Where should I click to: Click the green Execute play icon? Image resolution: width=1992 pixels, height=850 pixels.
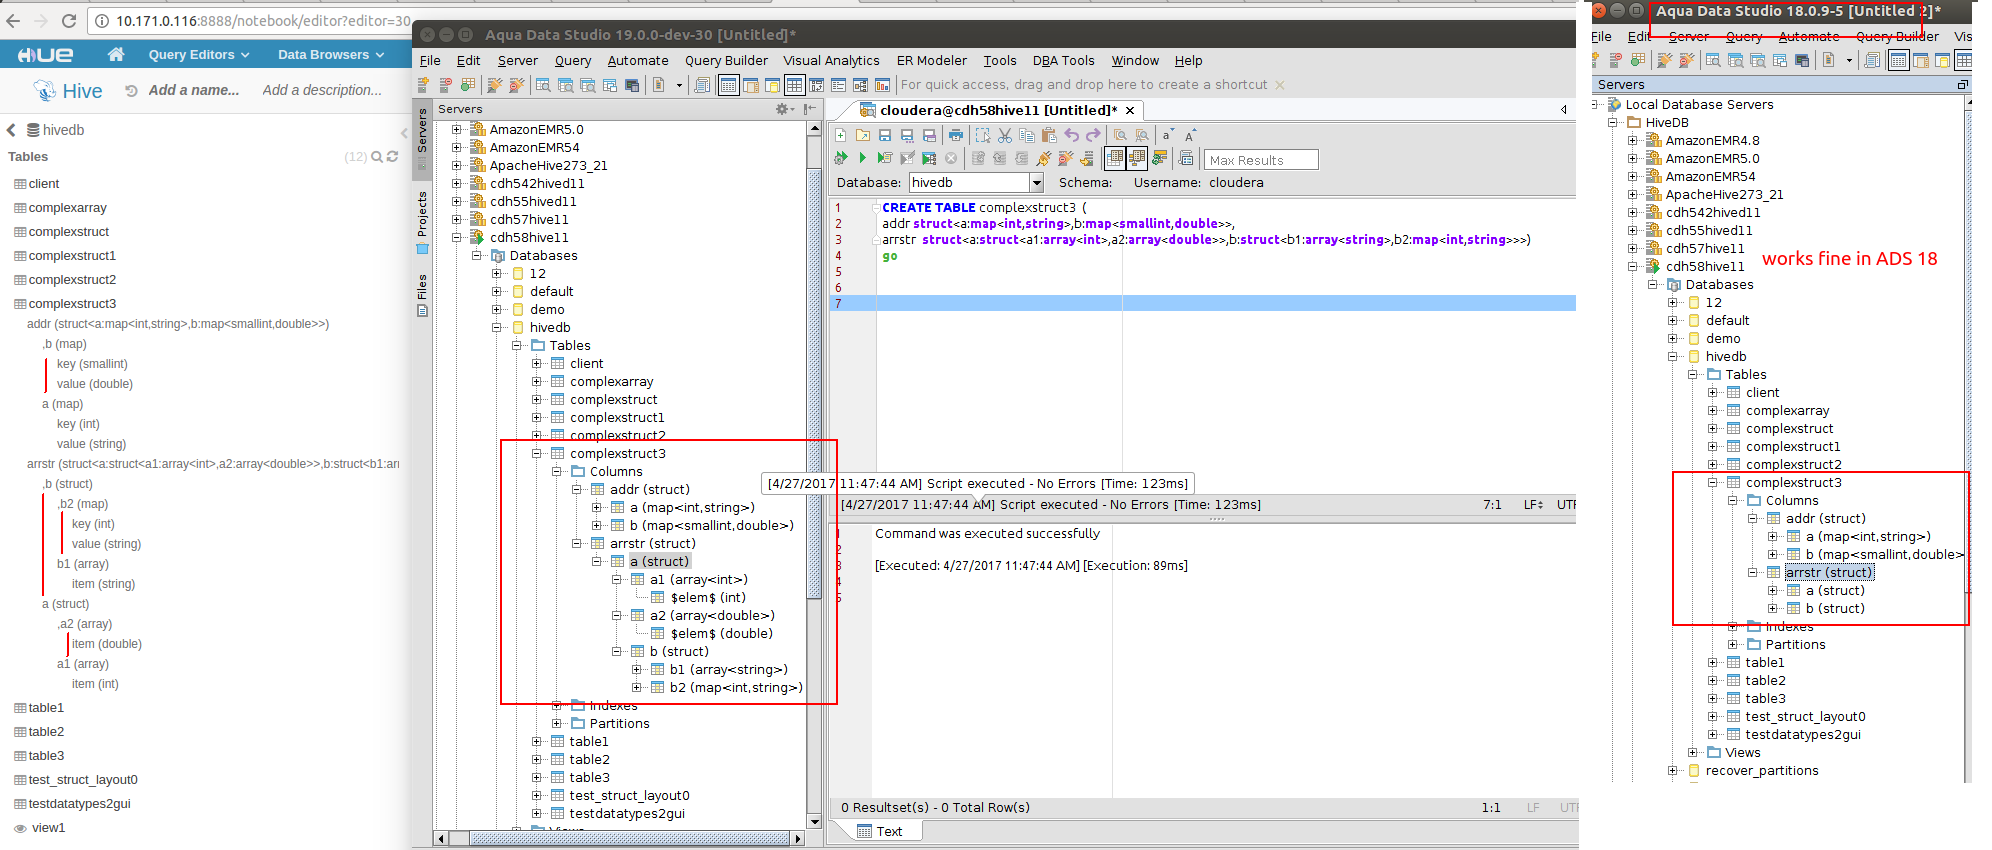[862, 158]
